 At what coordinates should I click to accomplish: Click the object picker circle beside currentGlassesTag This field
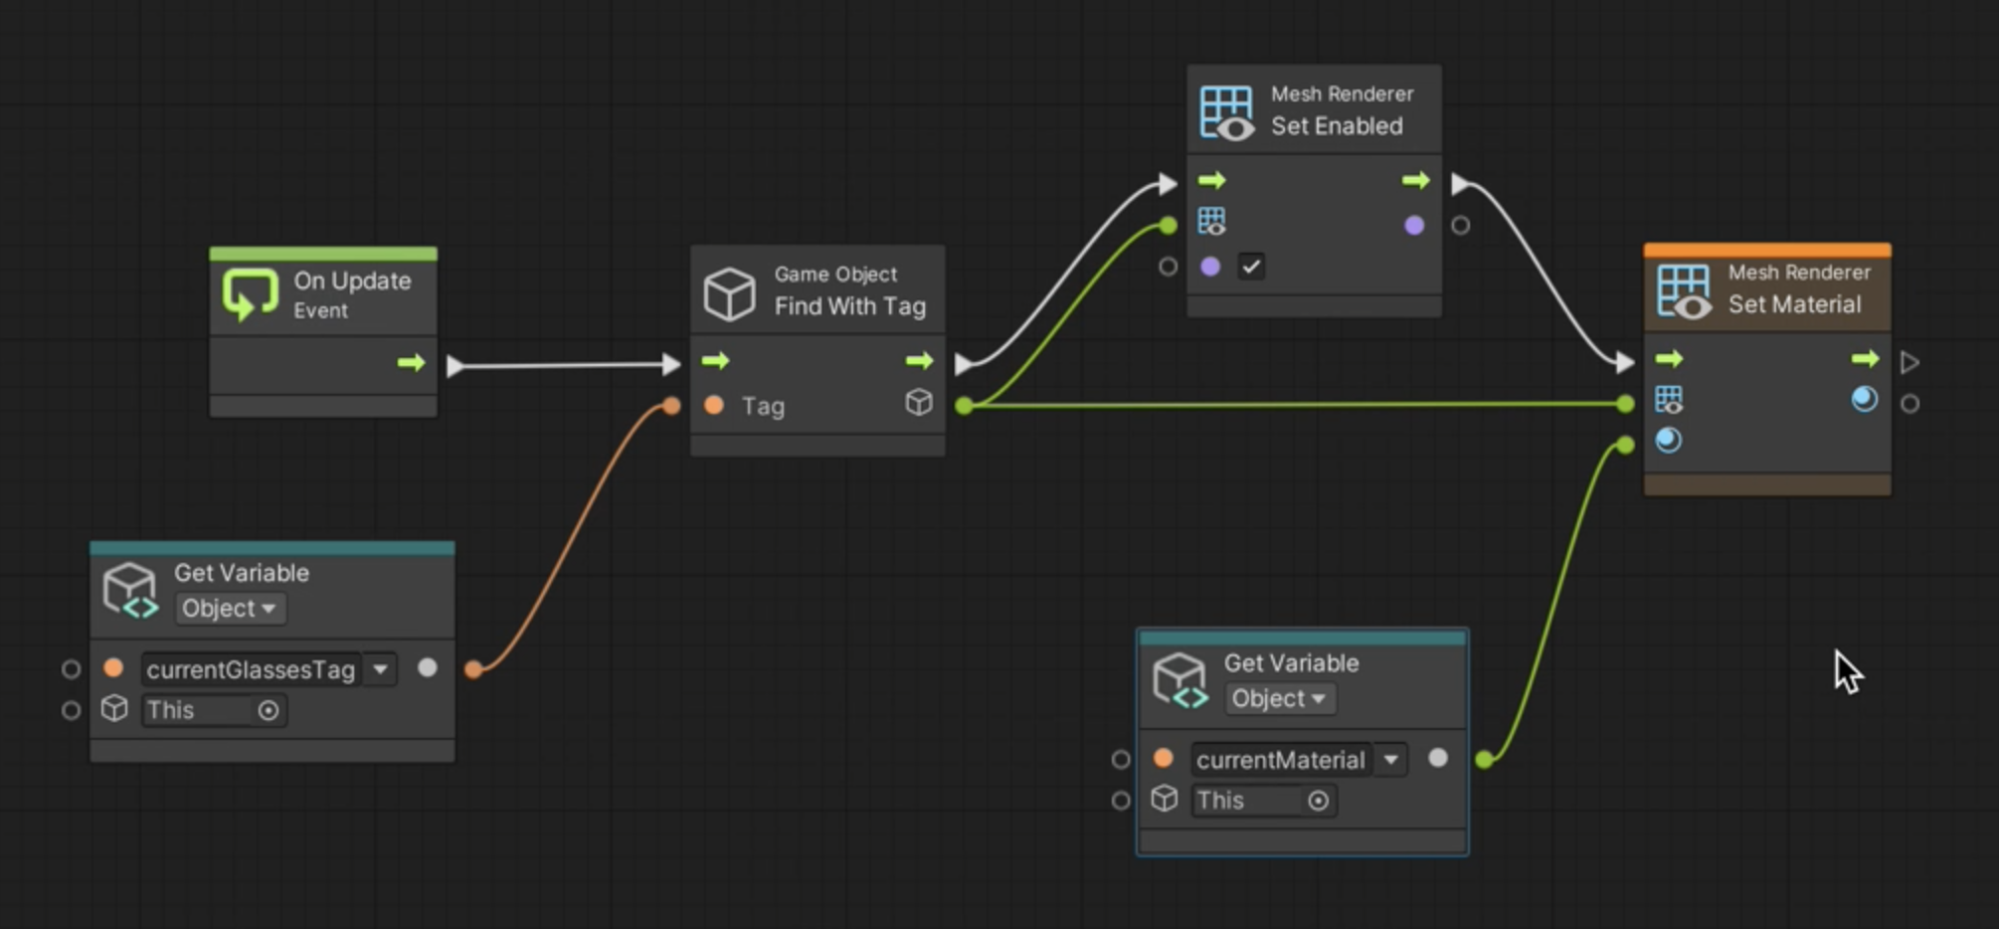268,711
